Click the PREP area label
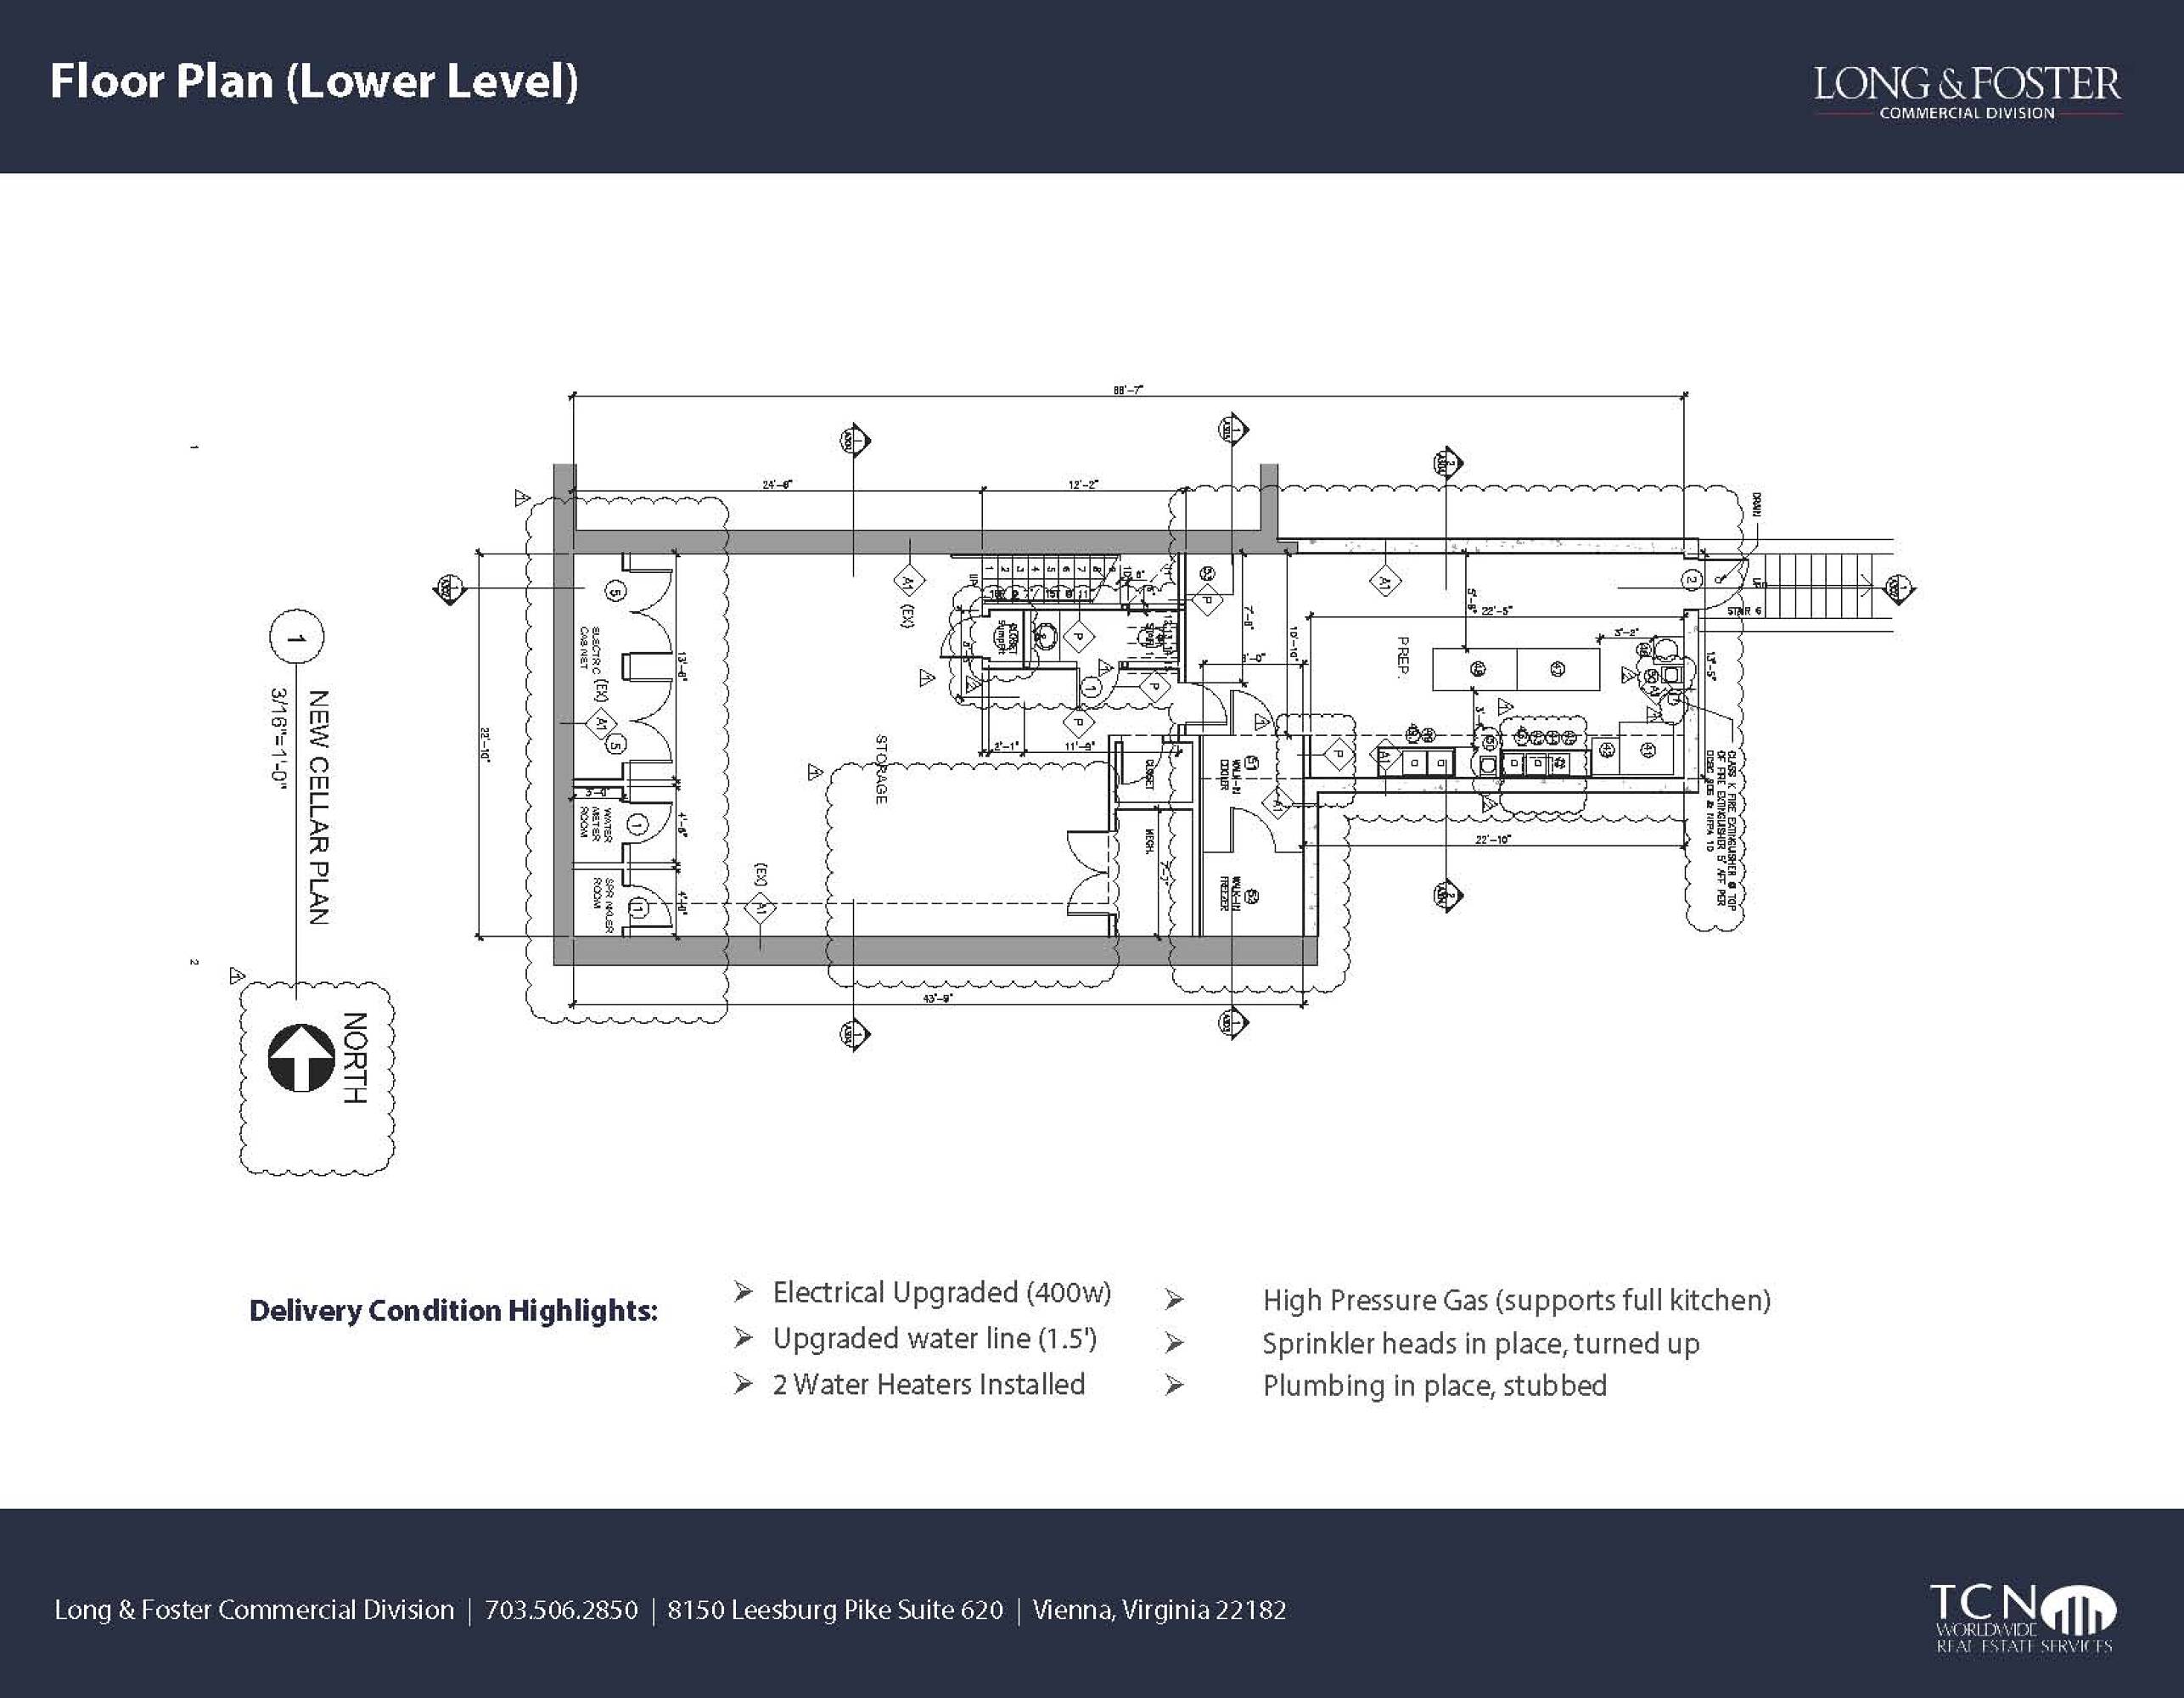 tap(1402, 657)
